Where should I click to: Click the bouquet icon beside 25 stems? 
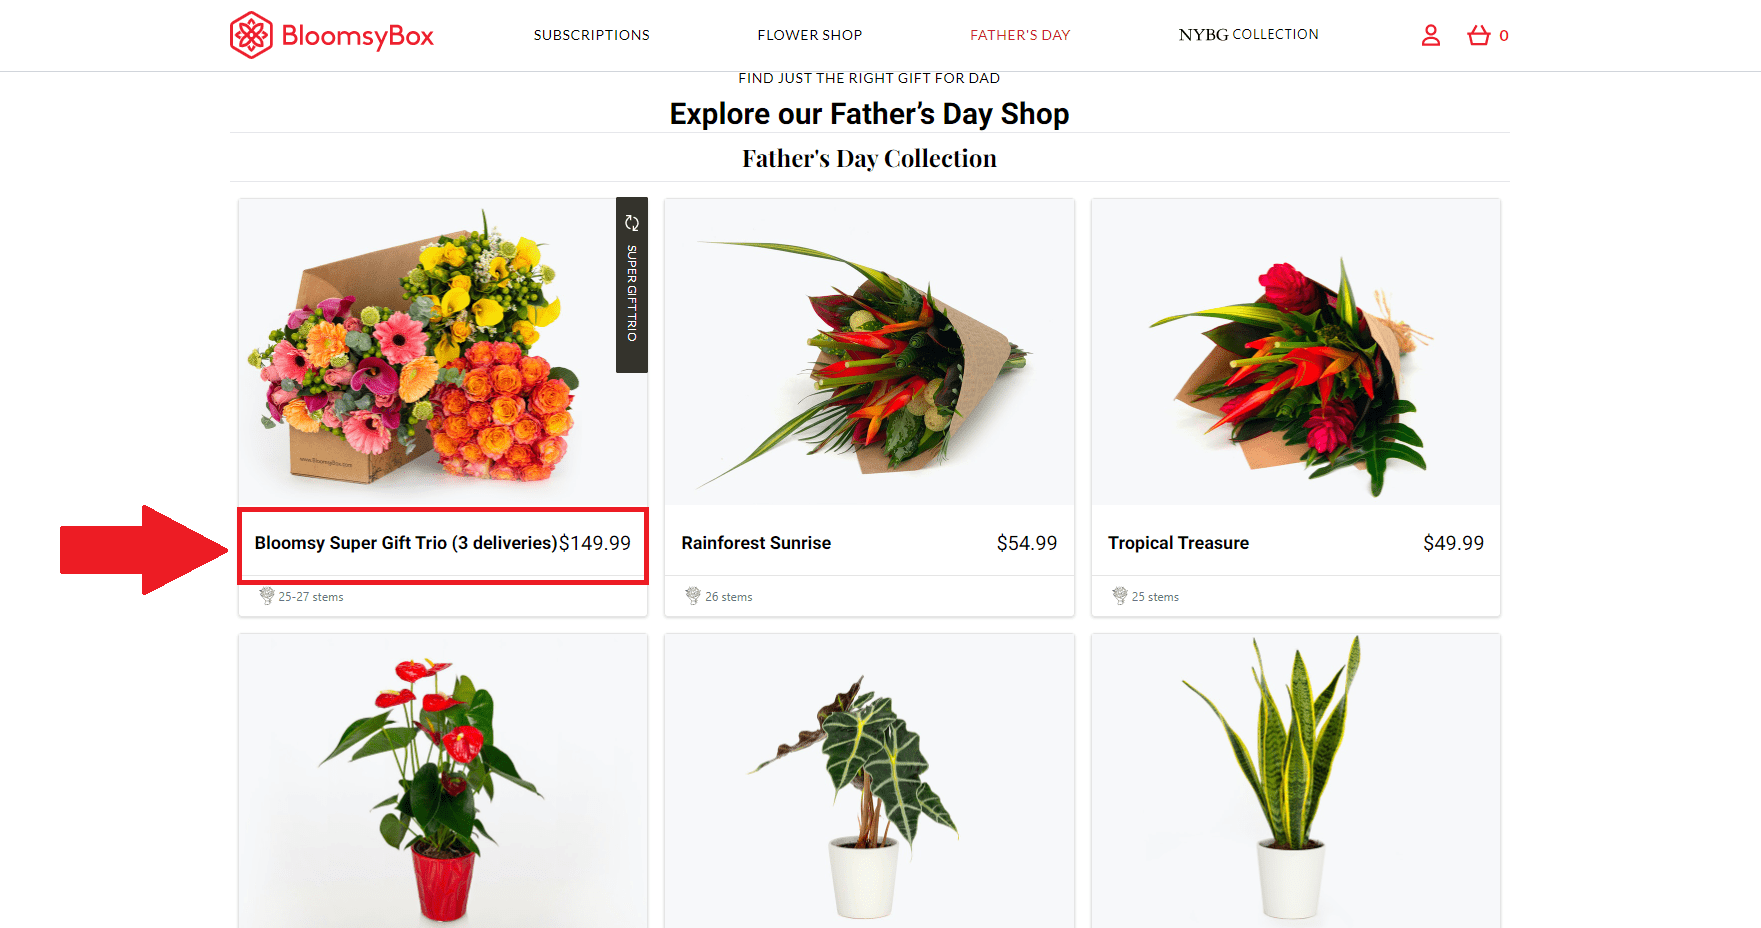(1120, 596)
